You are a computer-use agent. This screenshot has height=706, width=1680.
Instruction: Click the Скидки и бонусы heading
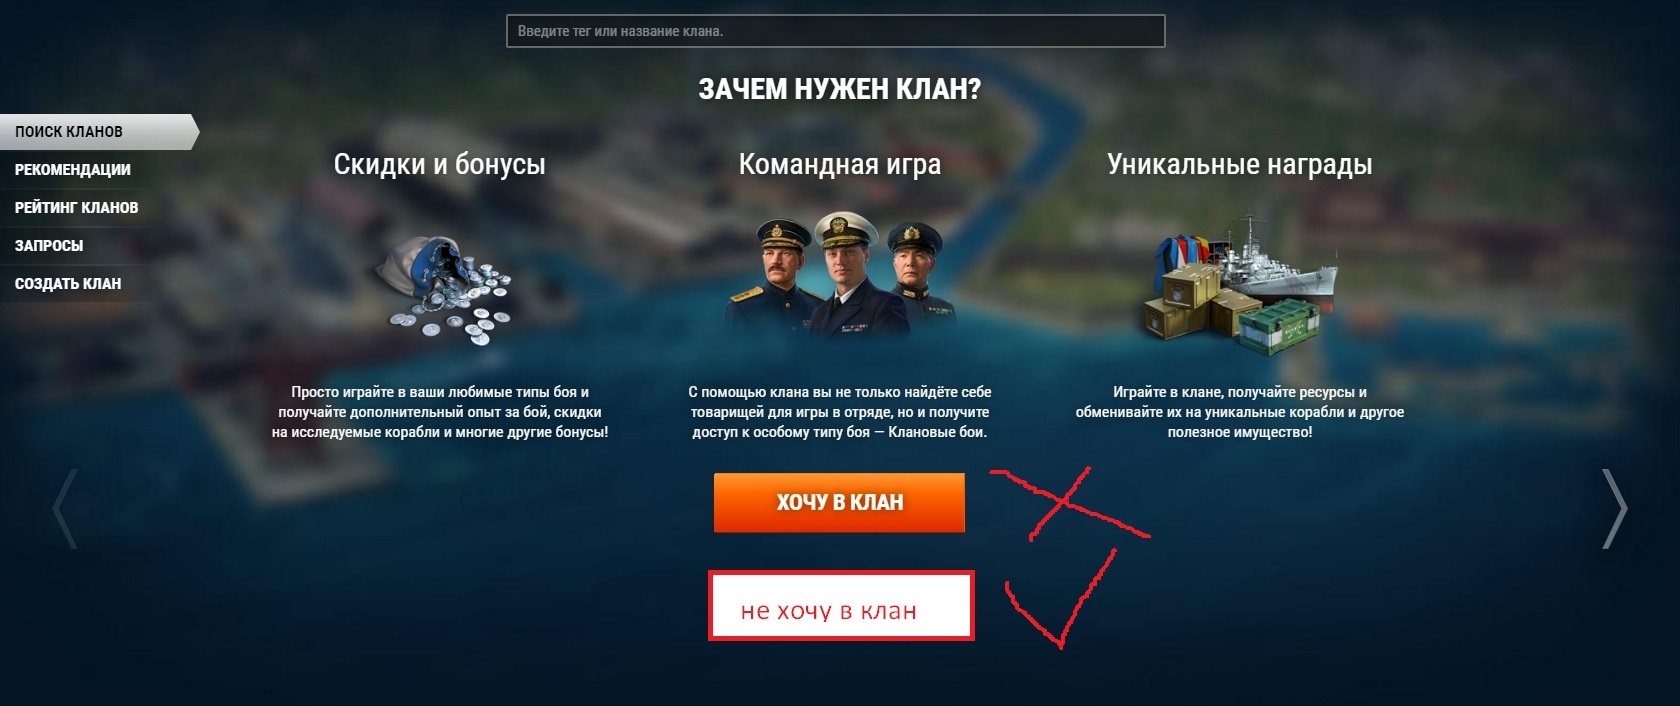(440, 165)
